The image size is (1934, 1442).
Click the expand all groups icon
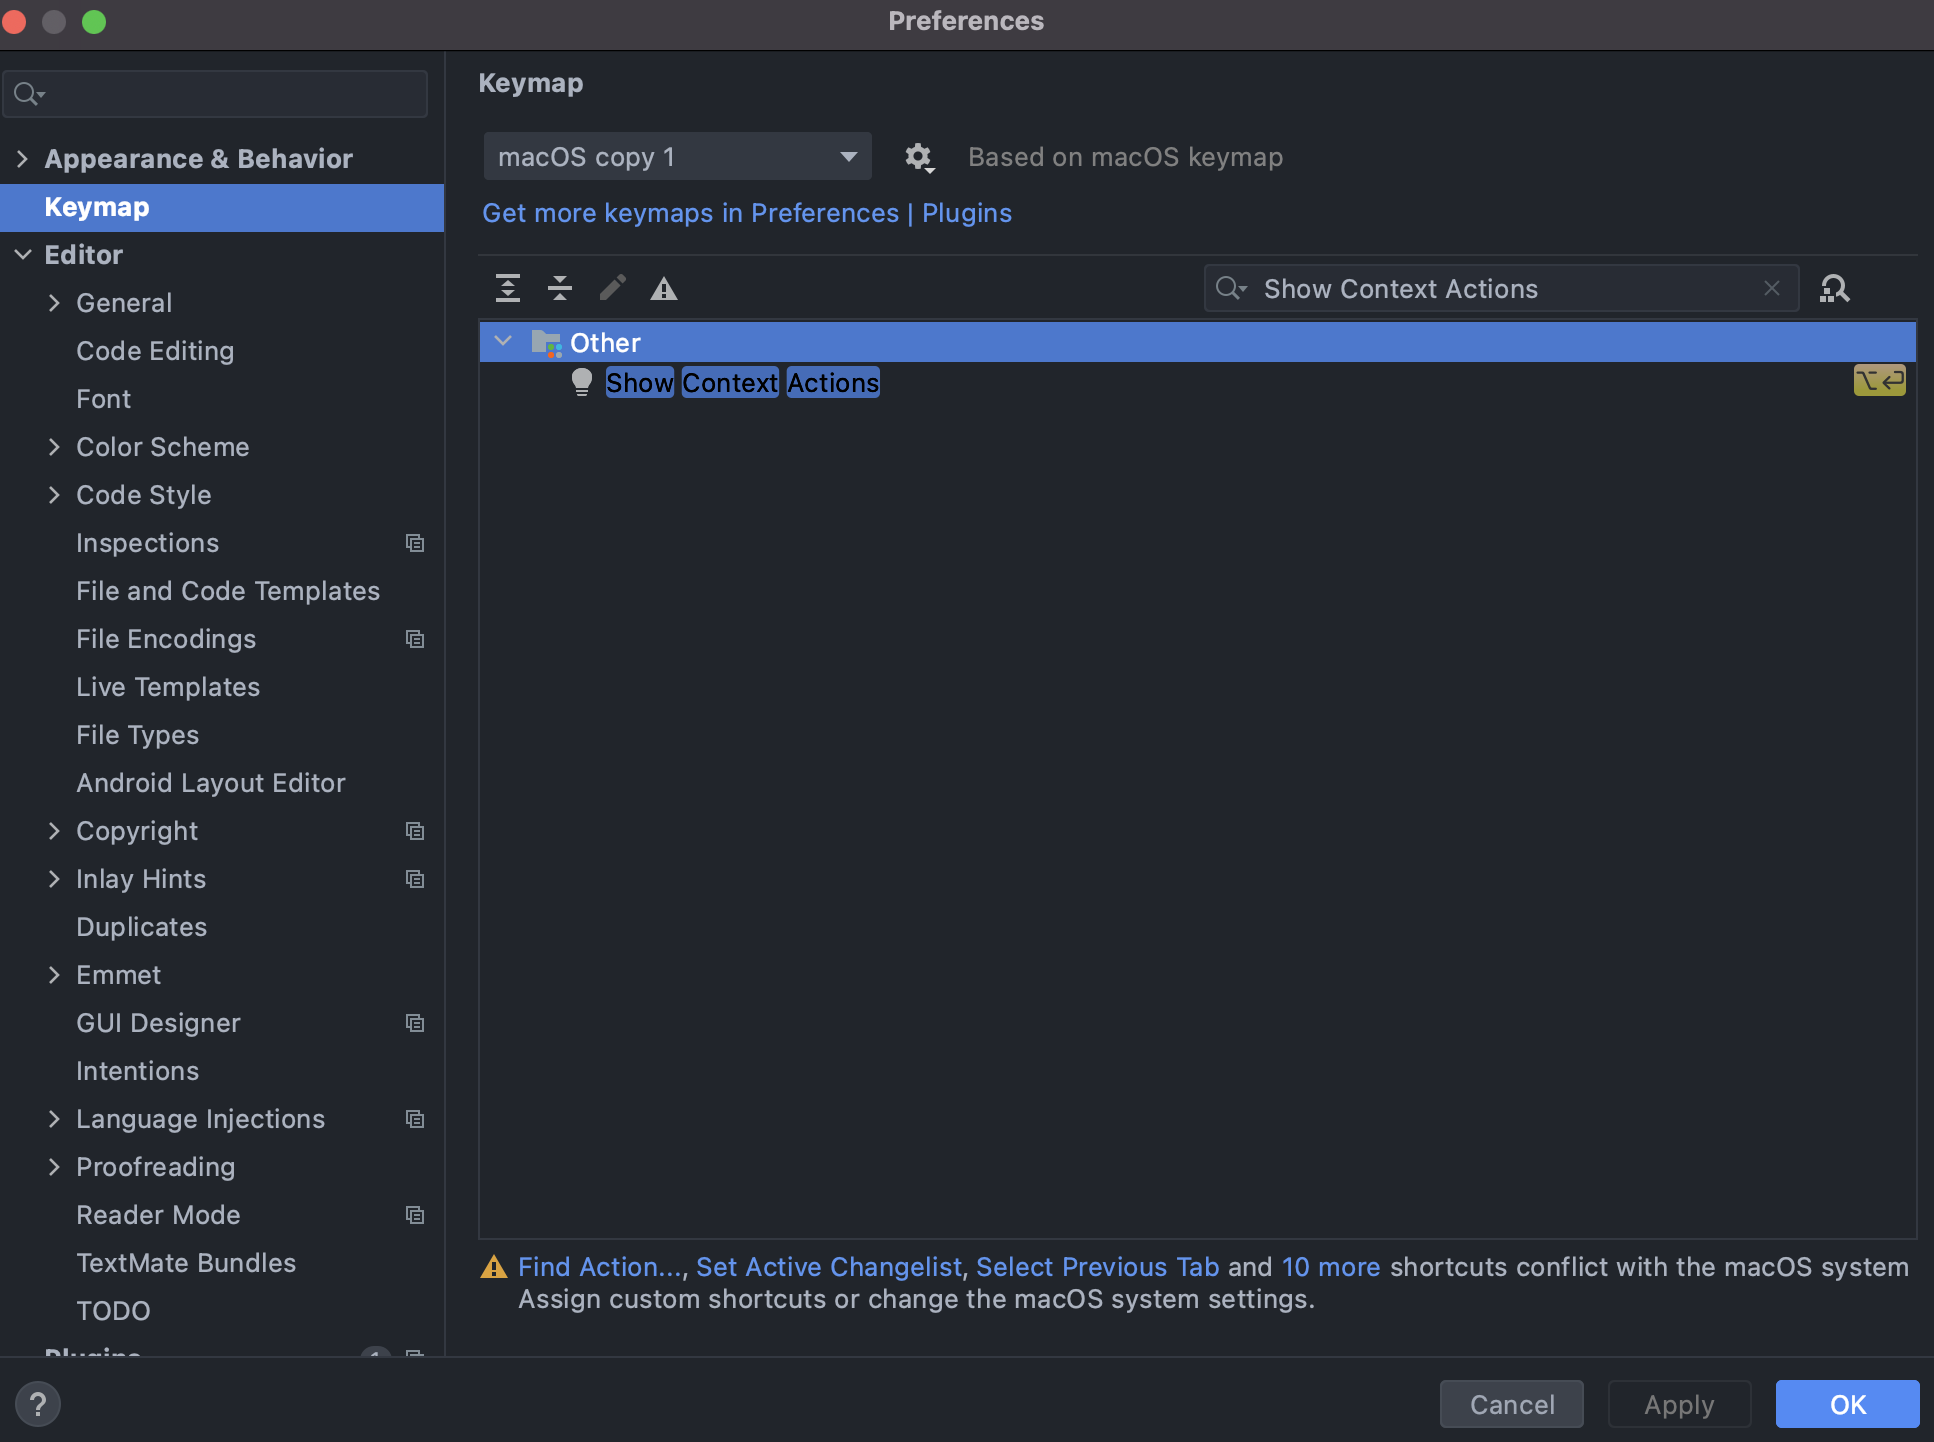pos(507,288)
